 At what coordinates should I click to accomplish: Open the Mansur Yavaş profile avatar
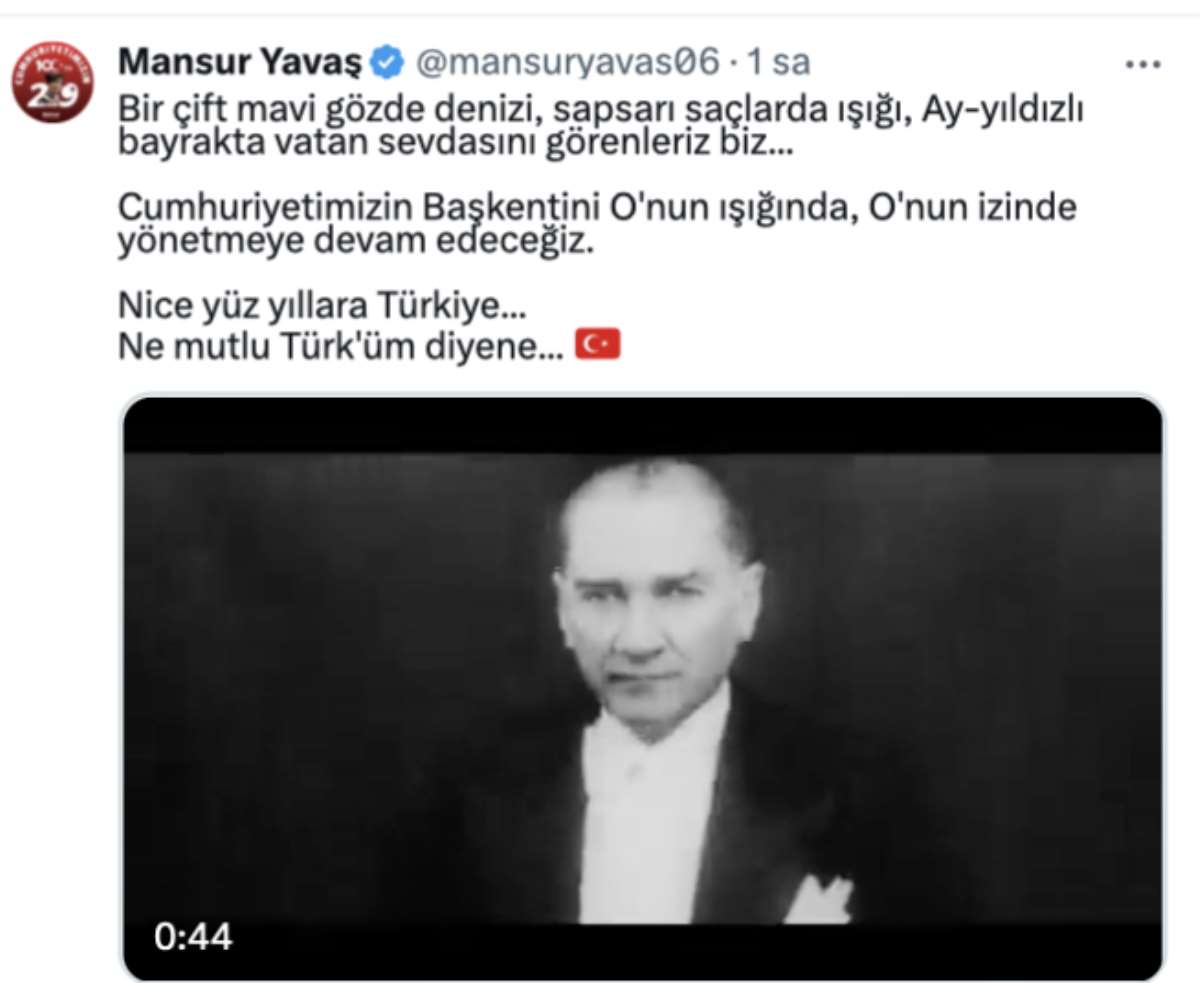52,82
